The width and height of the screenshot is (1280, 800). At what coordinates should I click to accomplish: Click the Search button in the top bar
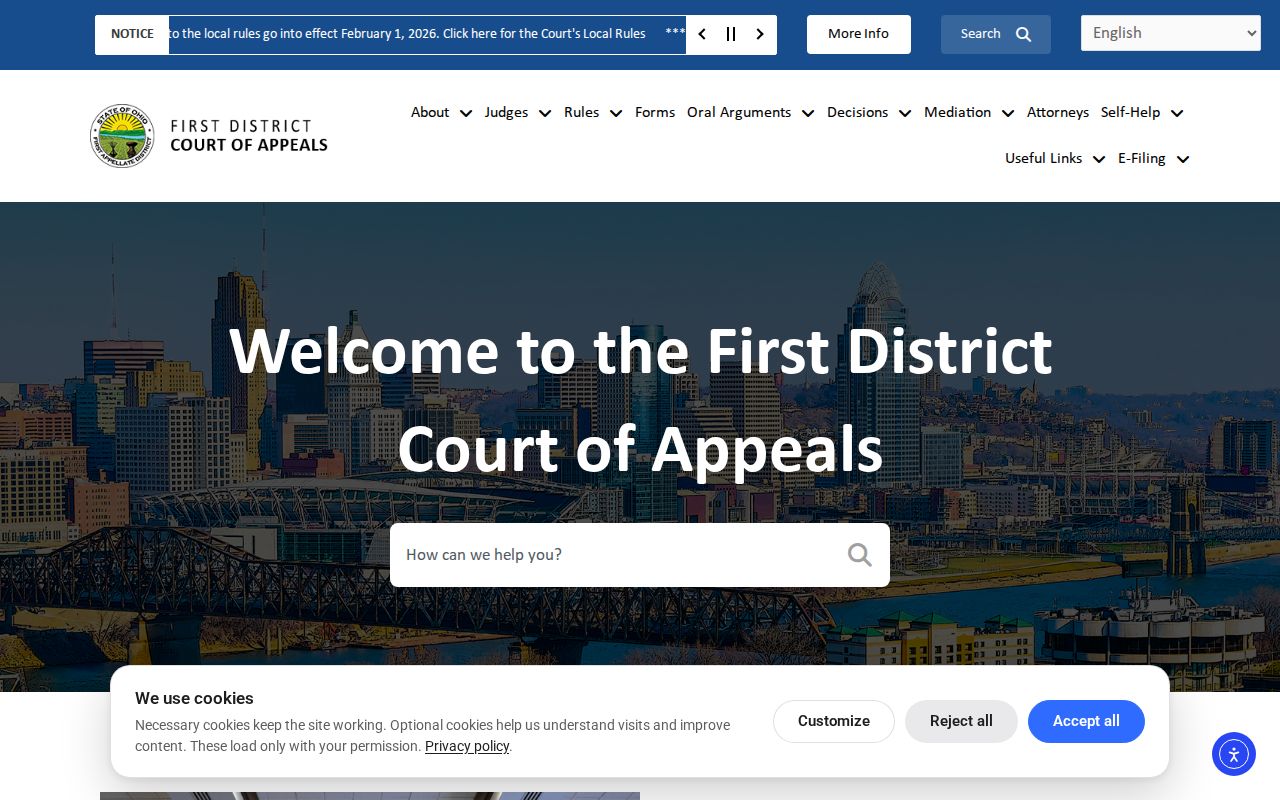(x=996, y=34)
